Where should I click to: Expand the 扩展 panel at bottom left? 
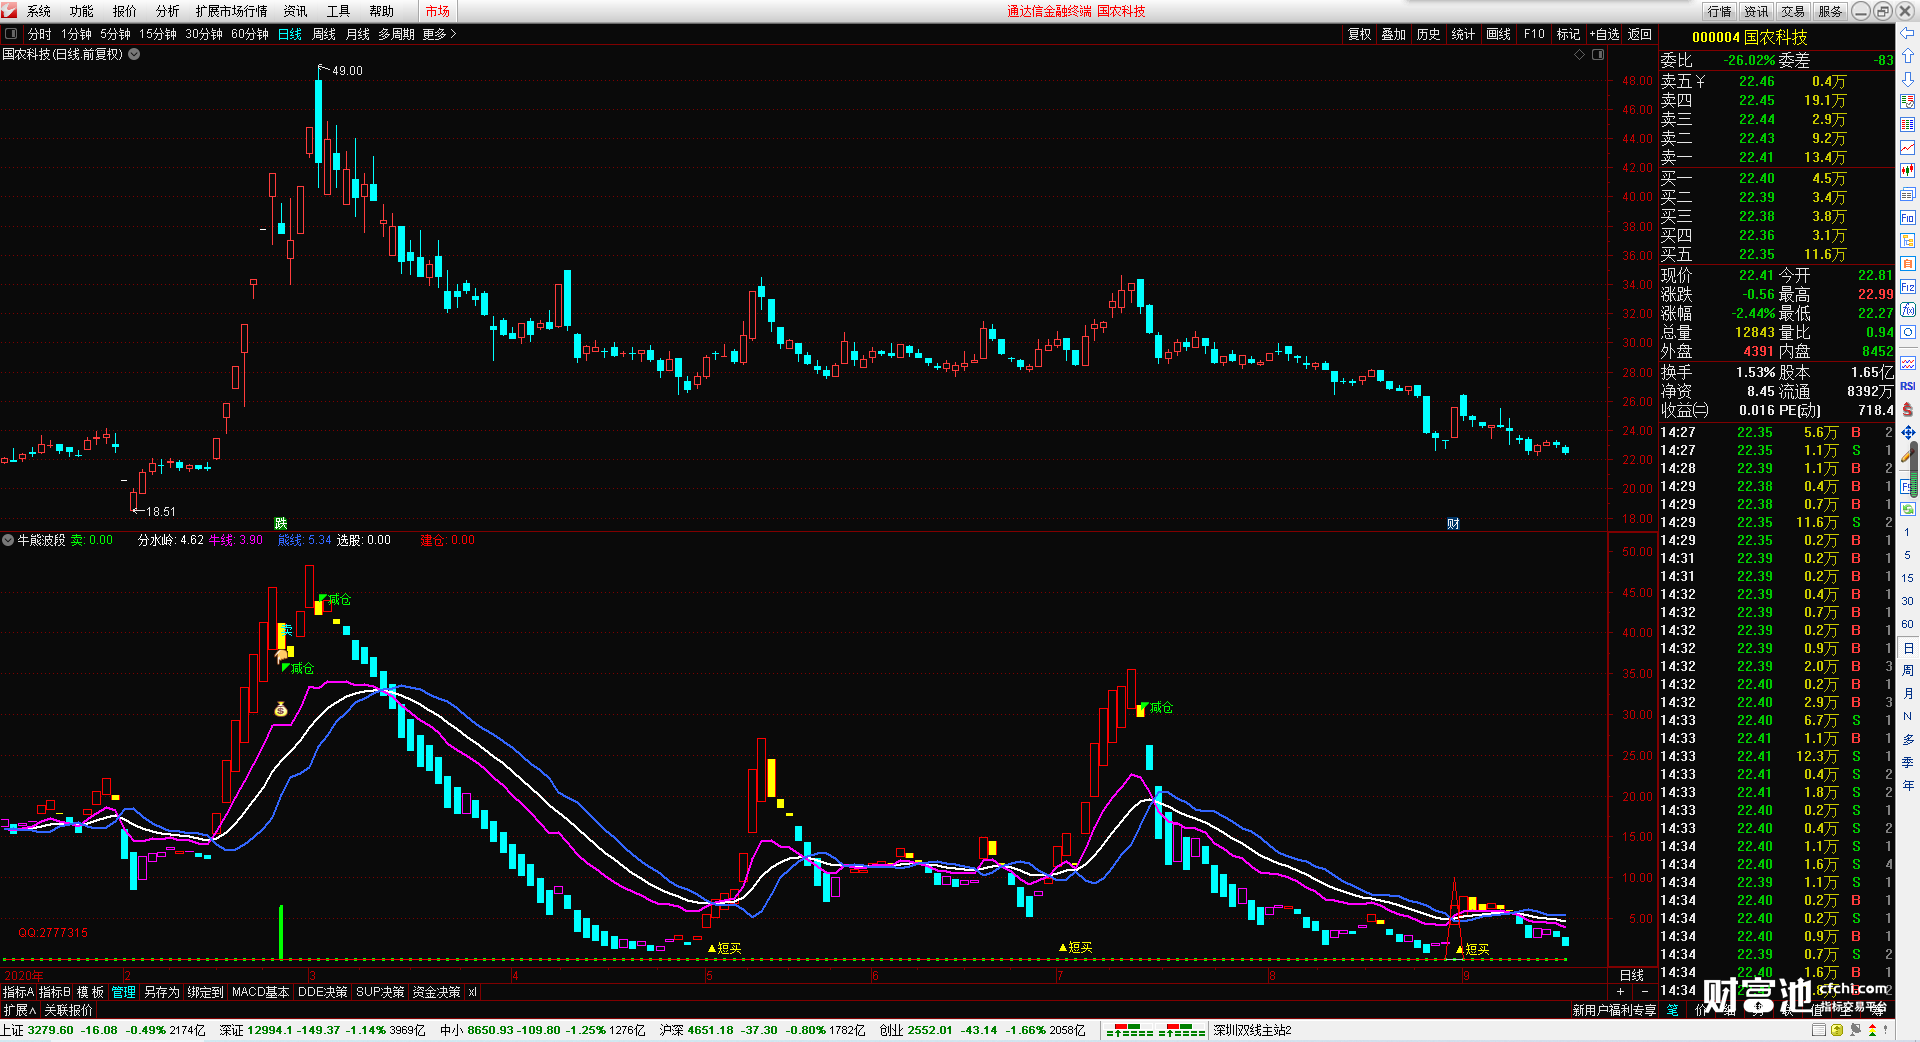[19, 1010]
